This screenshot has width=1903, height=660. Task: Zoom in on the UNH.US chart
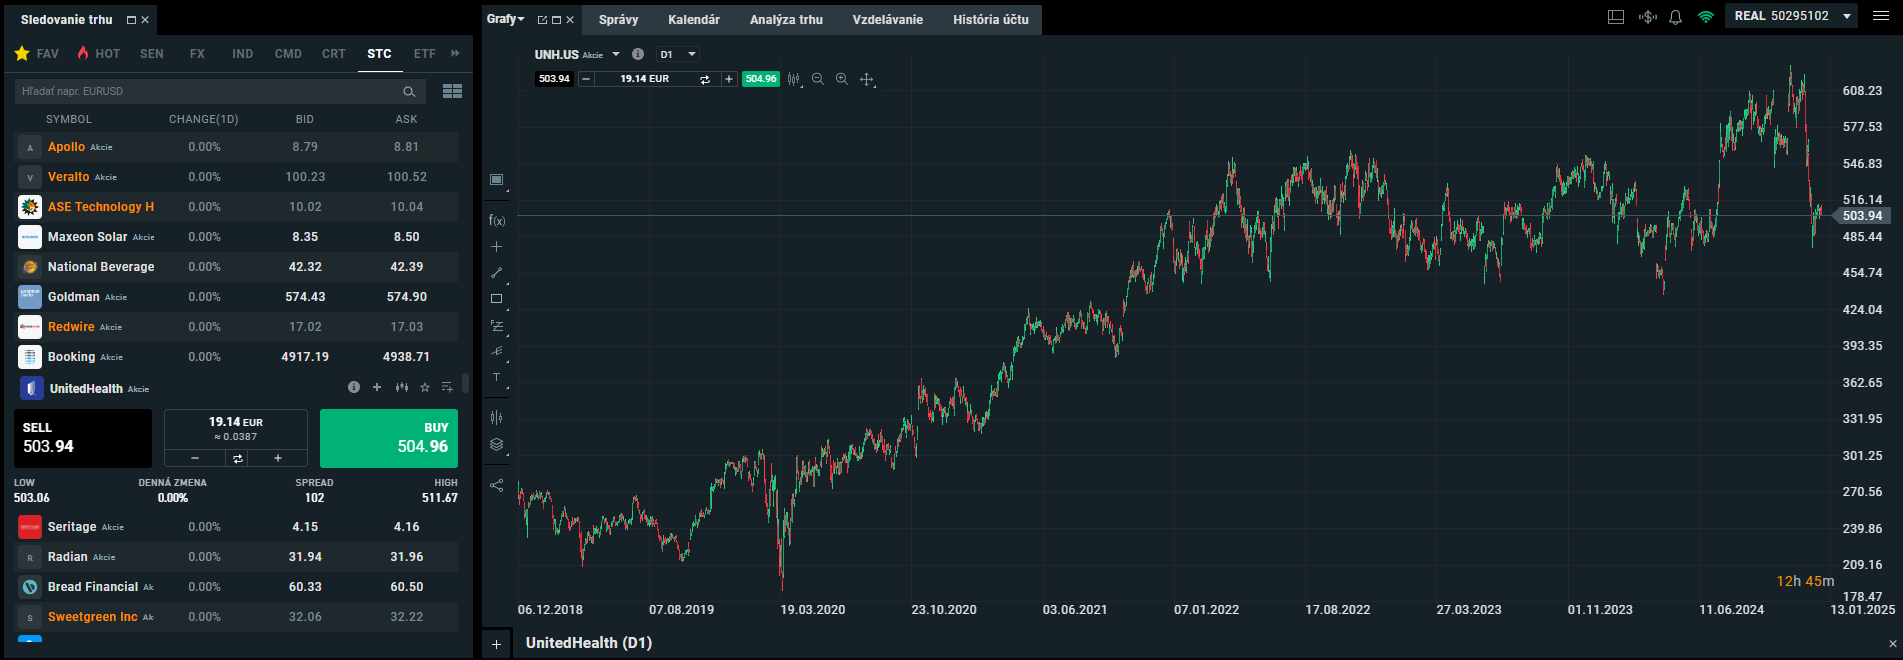tap(842, 79)
